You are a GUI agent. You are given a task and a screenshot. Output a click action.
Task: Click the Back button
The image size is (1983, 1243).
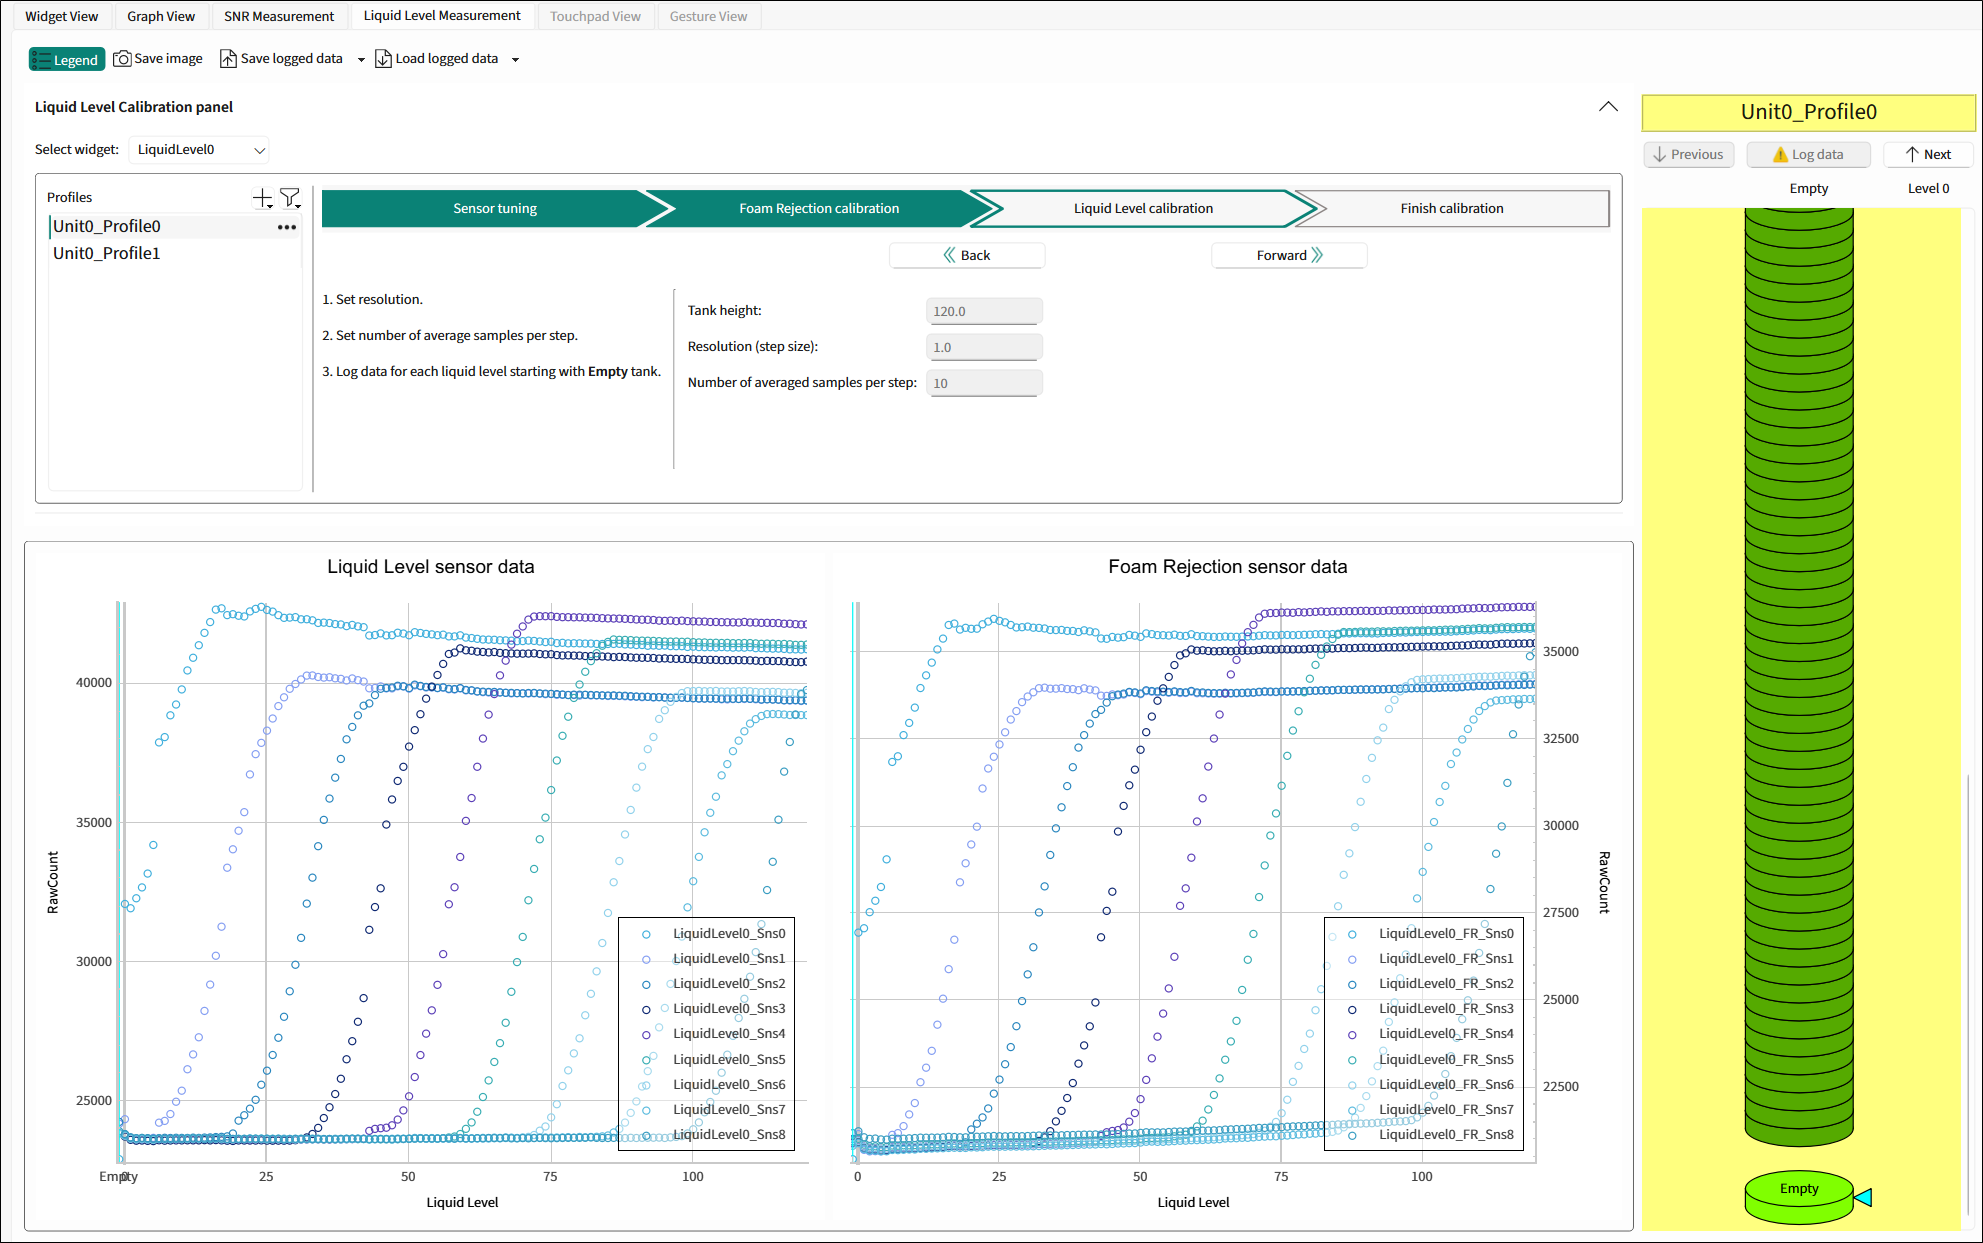click(x=967, y=256)
